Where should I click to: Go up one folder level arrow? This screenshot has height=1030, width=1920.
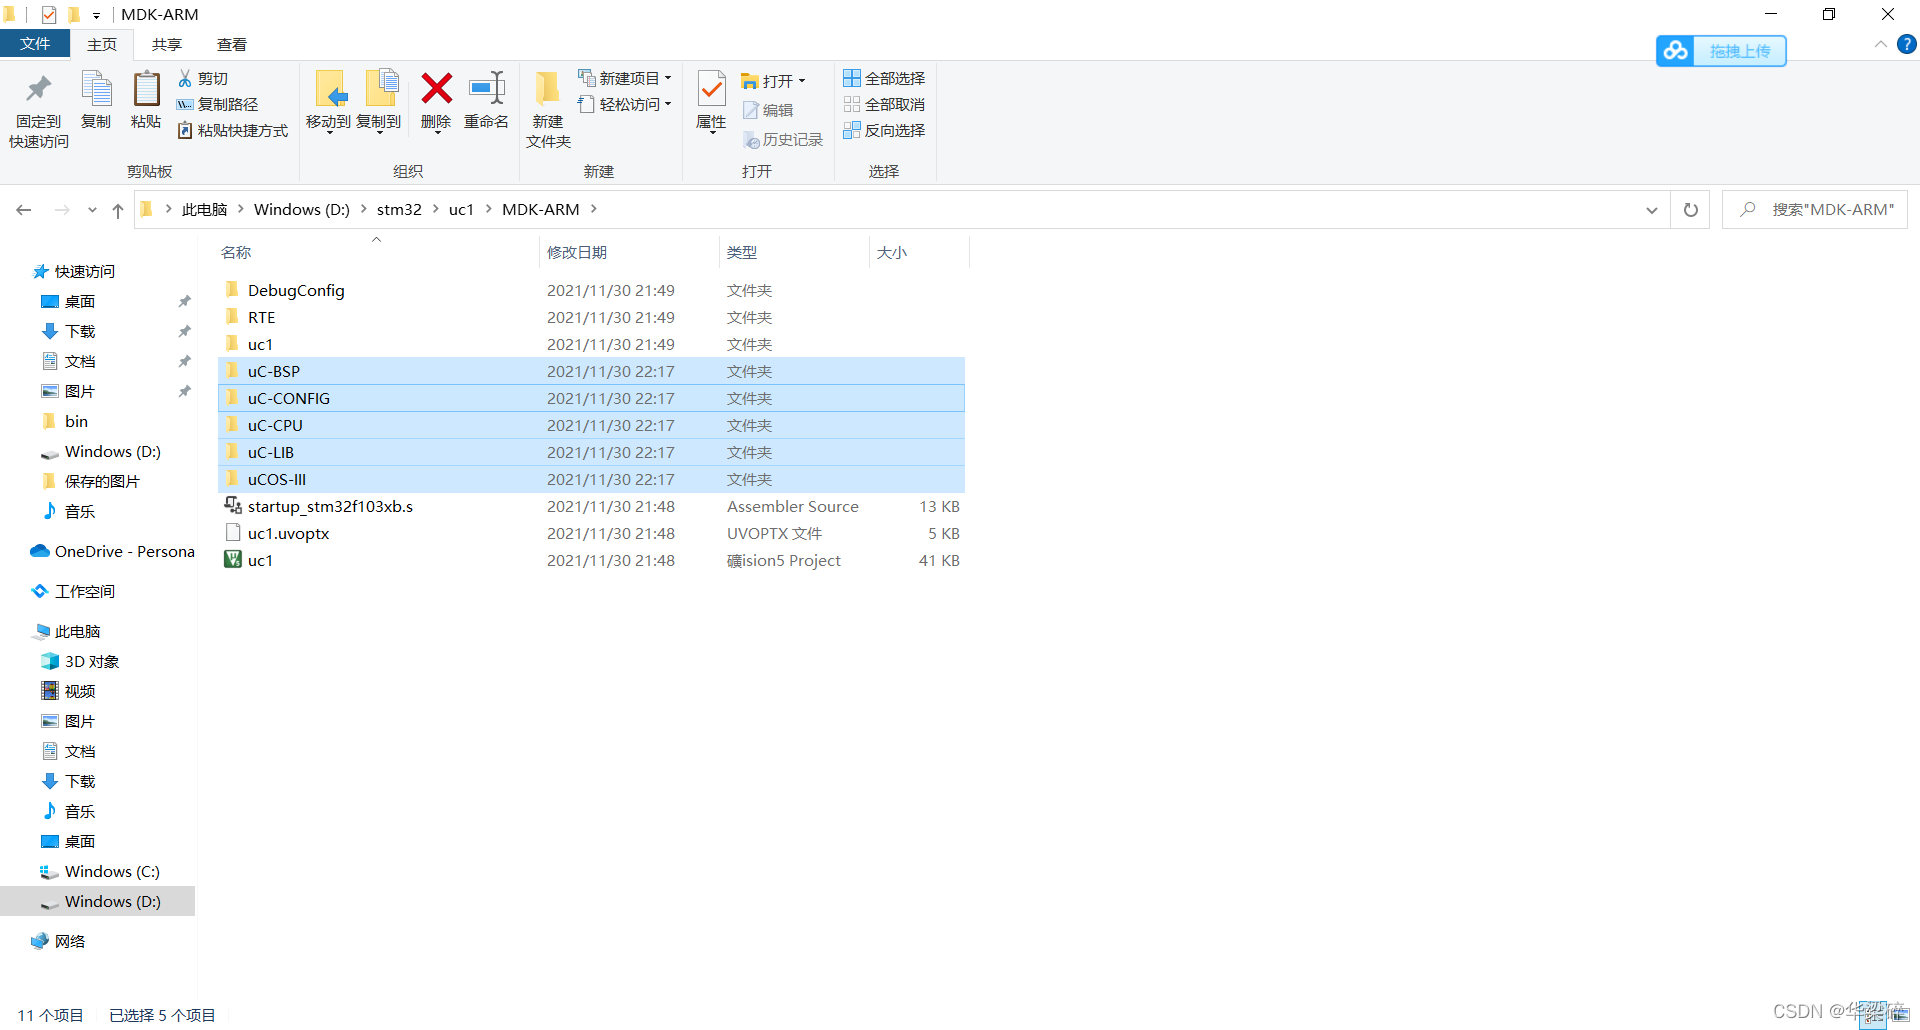[118, 210]
